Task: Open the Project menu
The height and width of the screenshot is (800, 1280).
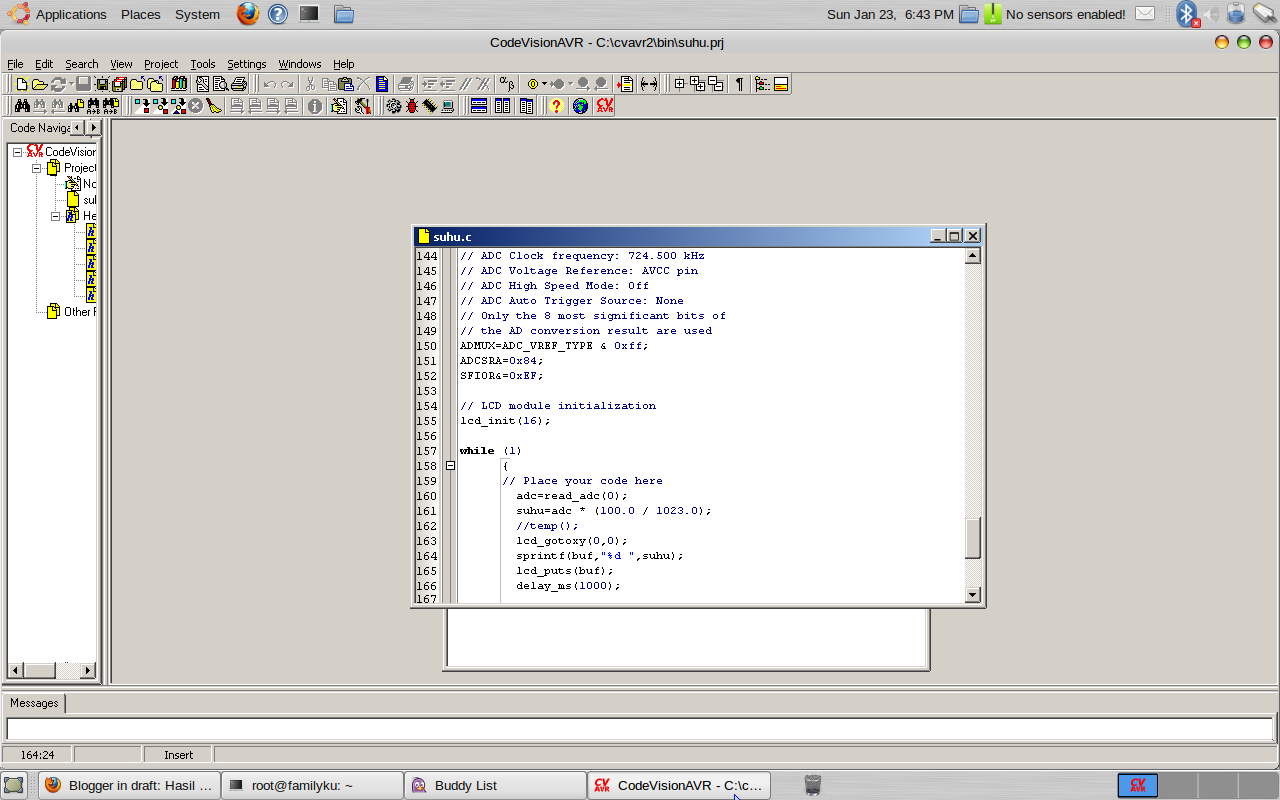Action: tap(160, 64)
